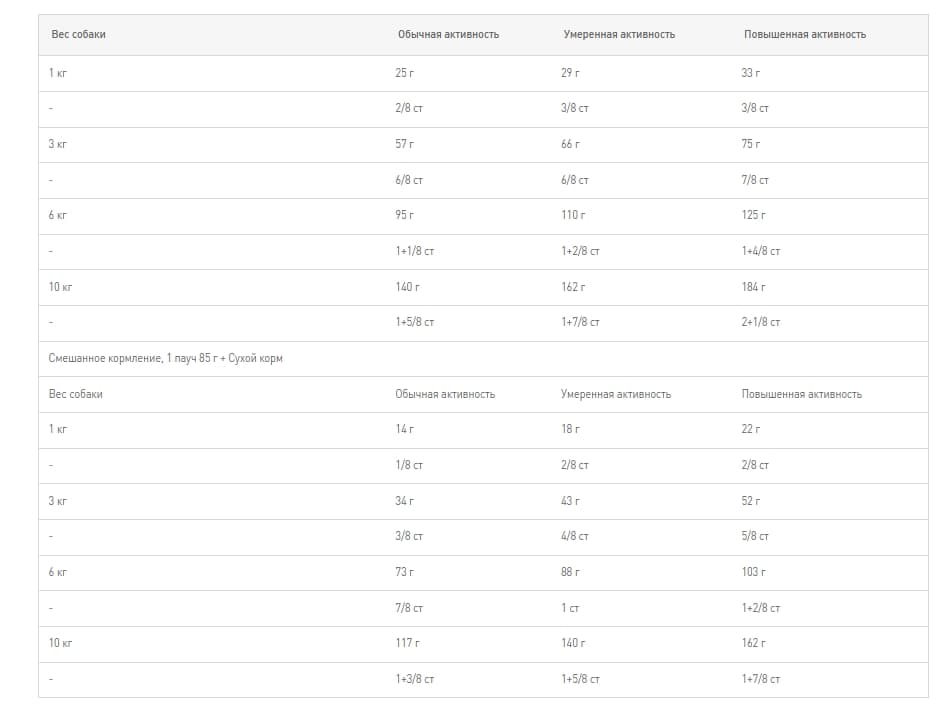This screenshot has width=942, height=711.
Task: Select the "66 г" cell
Action: [571, 144]
